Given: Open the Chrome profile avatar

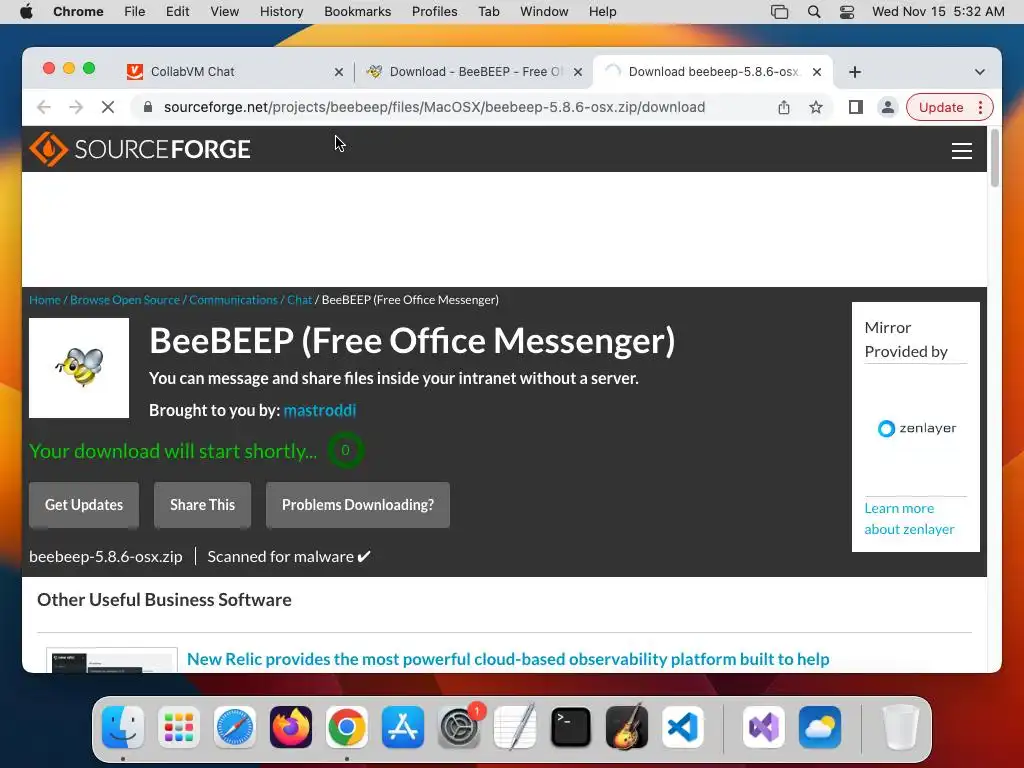Looking at the screenshot, I should click(x=888, y=107).
